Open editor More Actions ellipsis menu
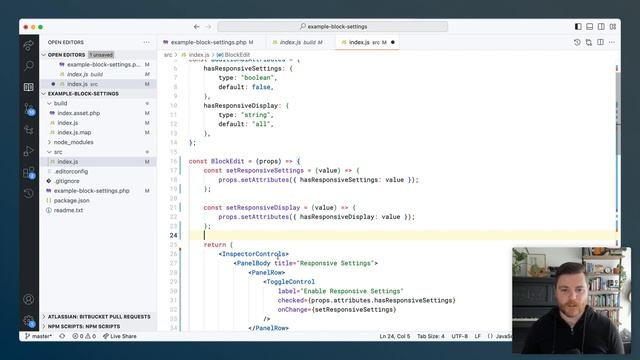Screen dimensions: 640x360 point(612,42)
